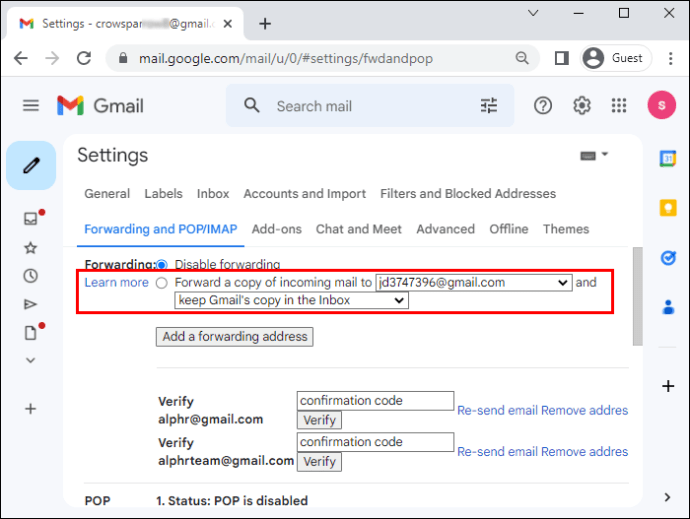
Task: Open Google Calendar side panel
Action: (668, 158)
